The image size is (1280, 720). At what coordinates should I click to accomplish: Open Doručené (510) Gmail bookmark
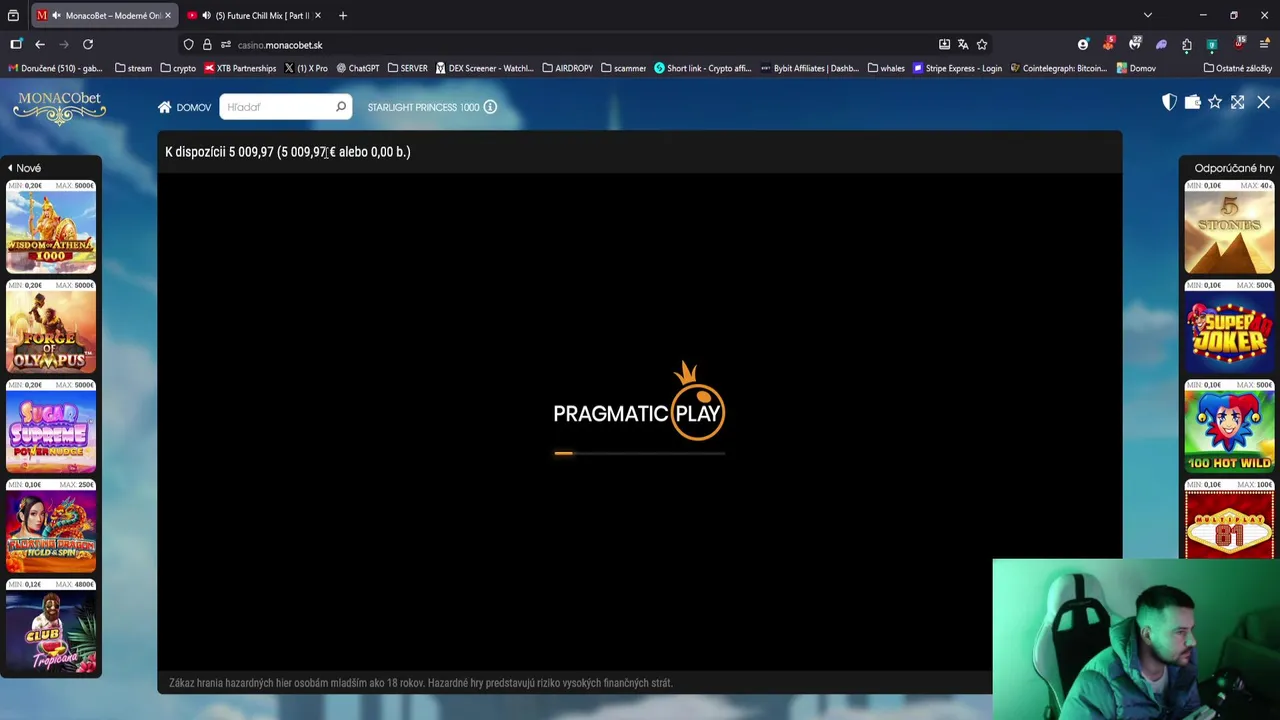pyautogui.click(x=55, y=68)
